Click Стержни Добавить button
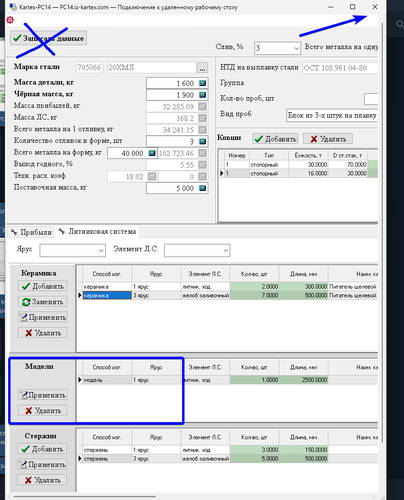 click(x=42, y=449)
